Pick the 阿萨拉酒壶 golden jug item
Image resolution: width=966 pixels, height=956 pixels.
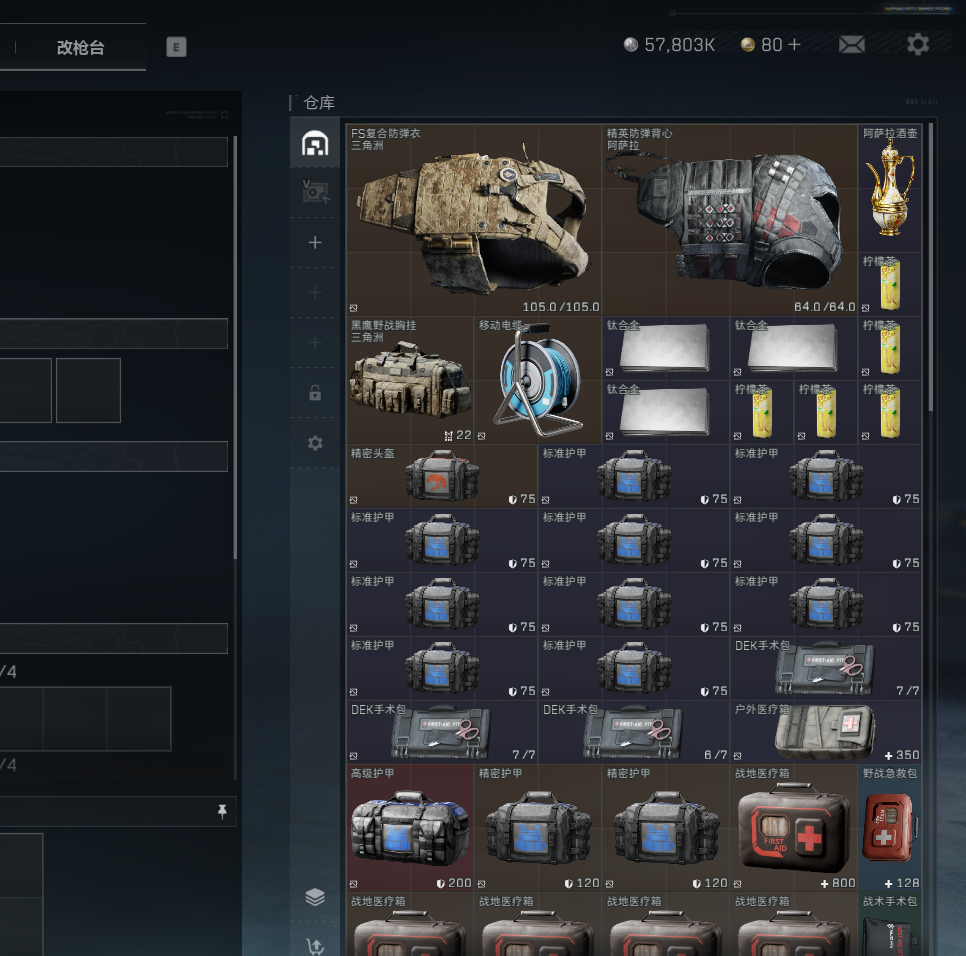click(x=889, y=188)
